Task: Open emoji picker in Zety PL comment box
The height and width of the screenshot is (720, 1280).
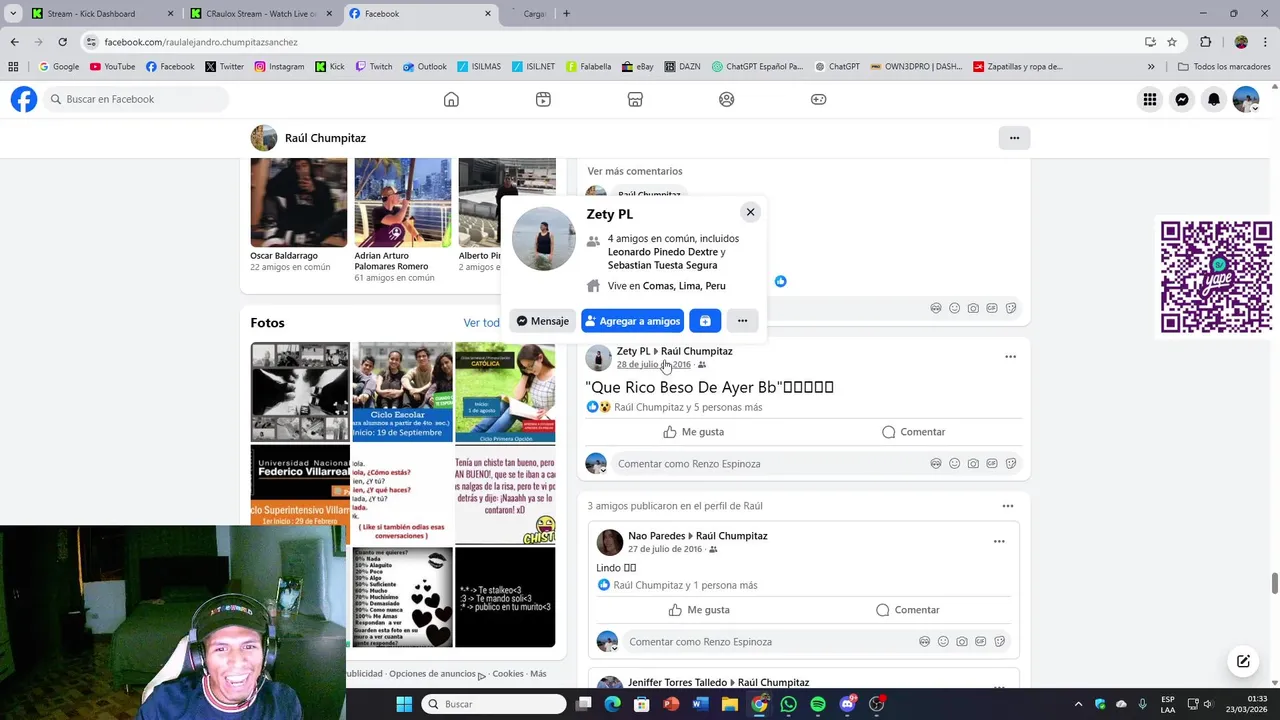Action: pyautogui.click(x=954, y=464)
